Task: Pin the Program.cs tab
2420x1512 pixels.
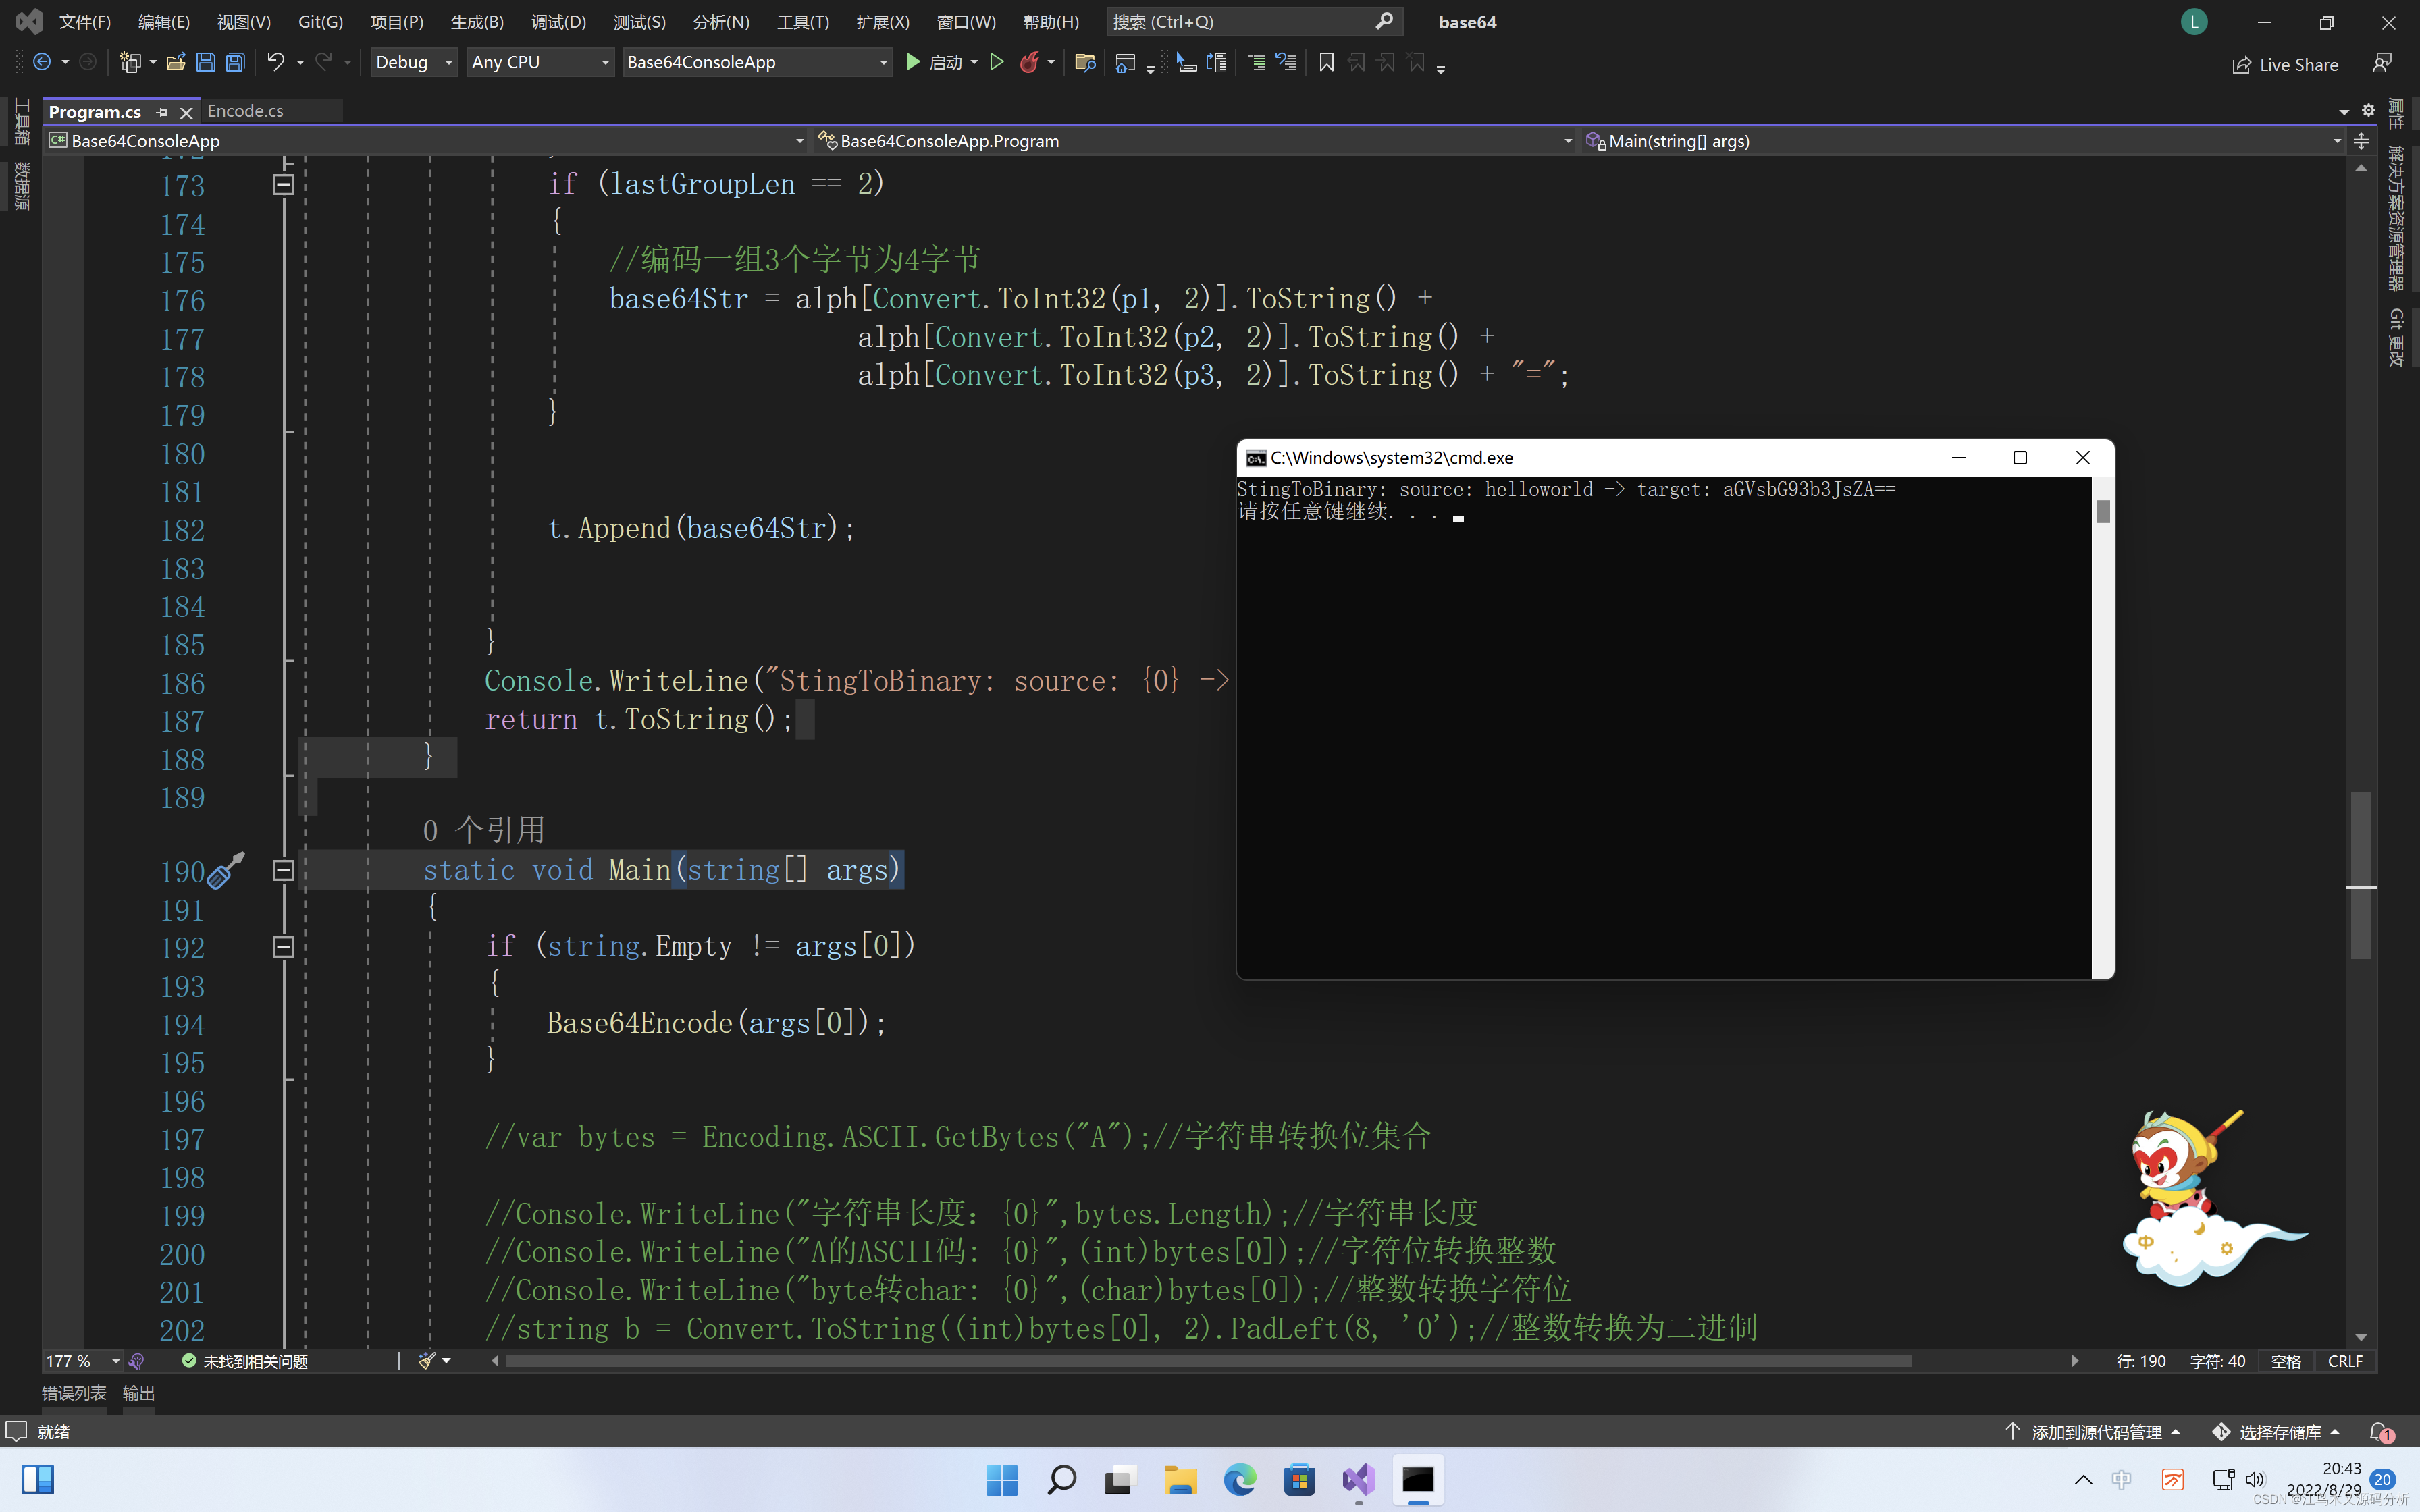Action: coord(163,112)
